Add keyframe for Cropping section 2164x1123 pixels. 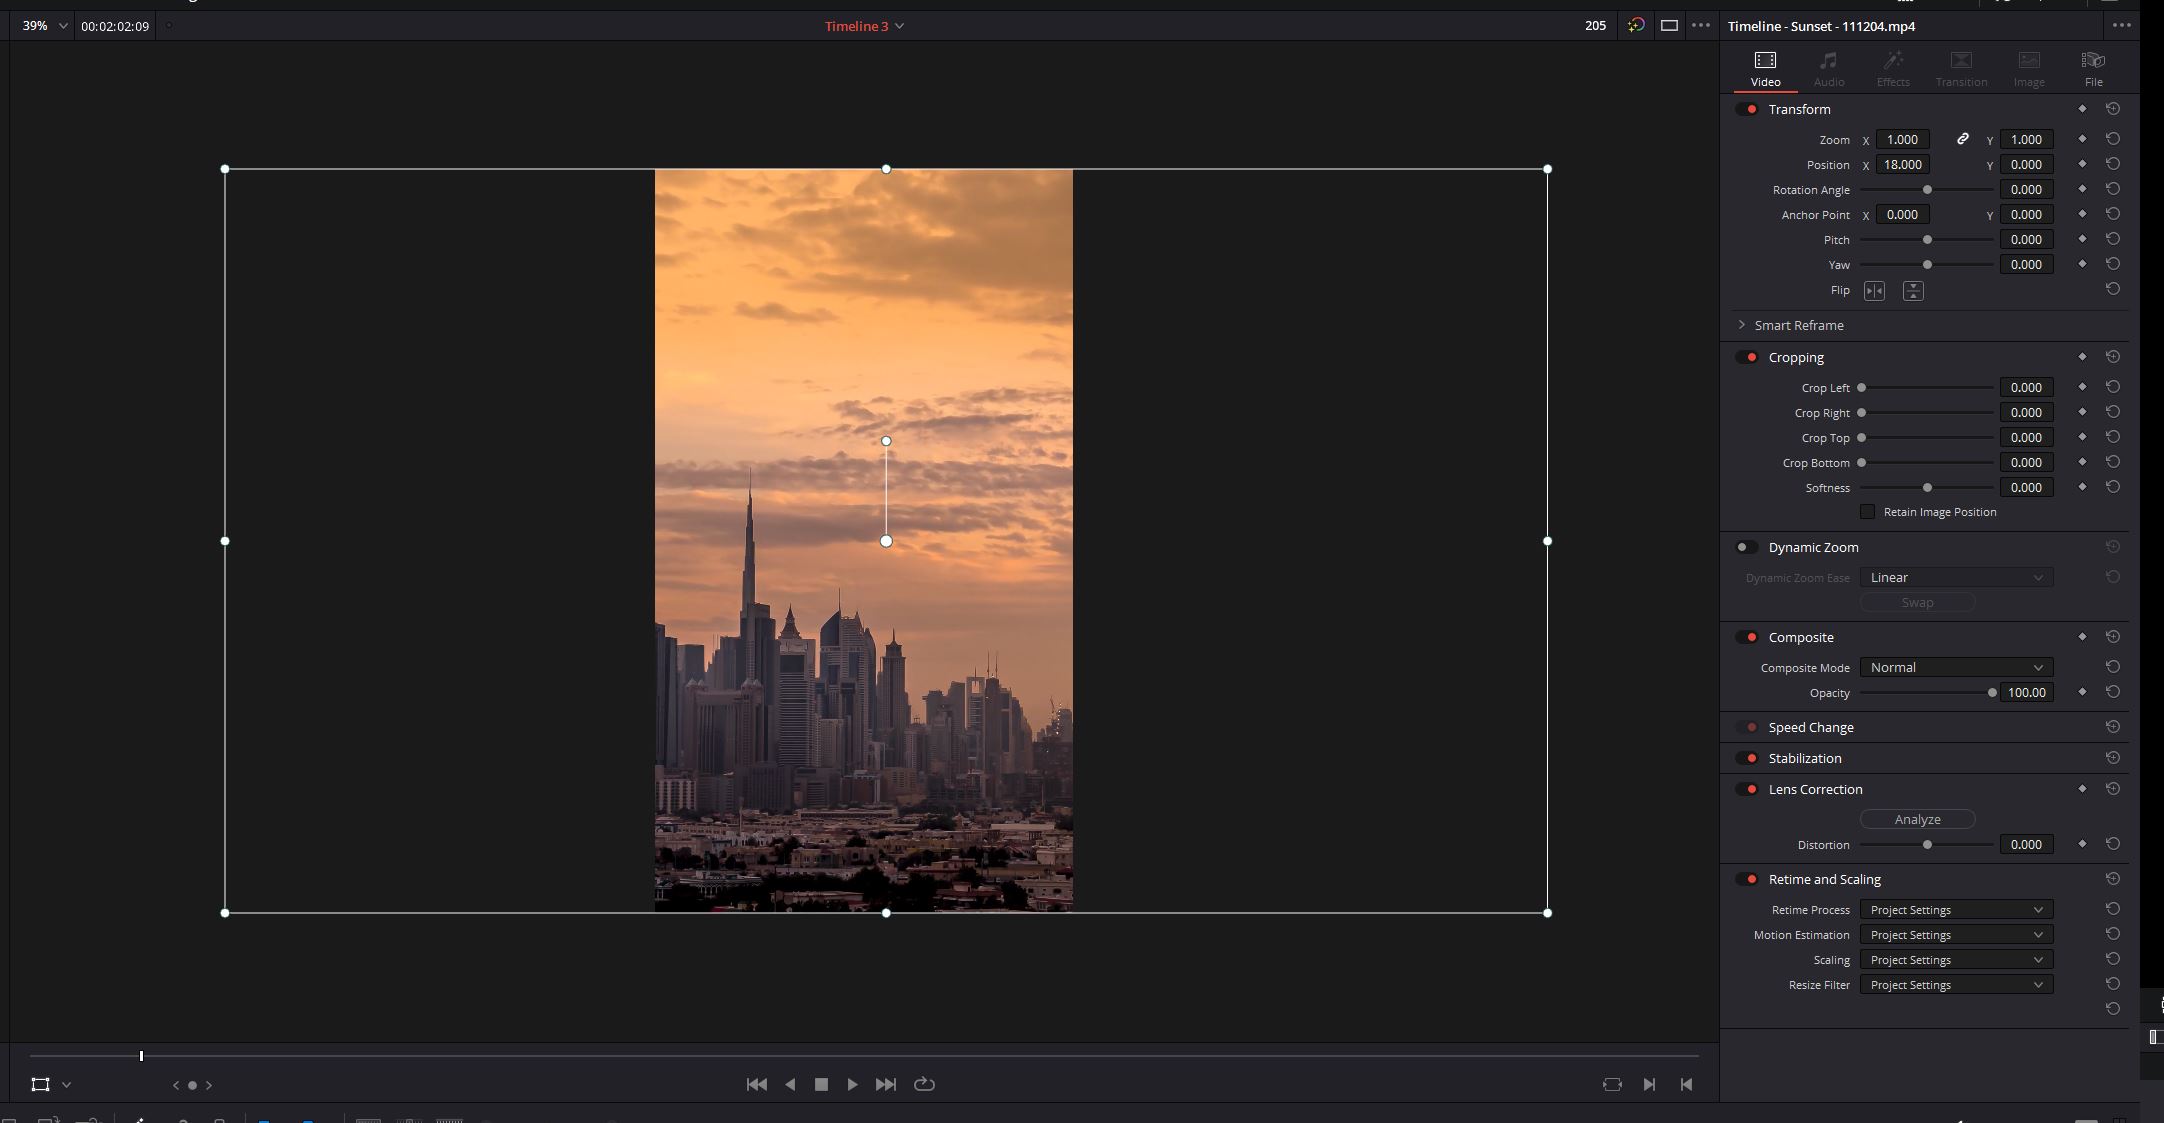pos(2082,356)
